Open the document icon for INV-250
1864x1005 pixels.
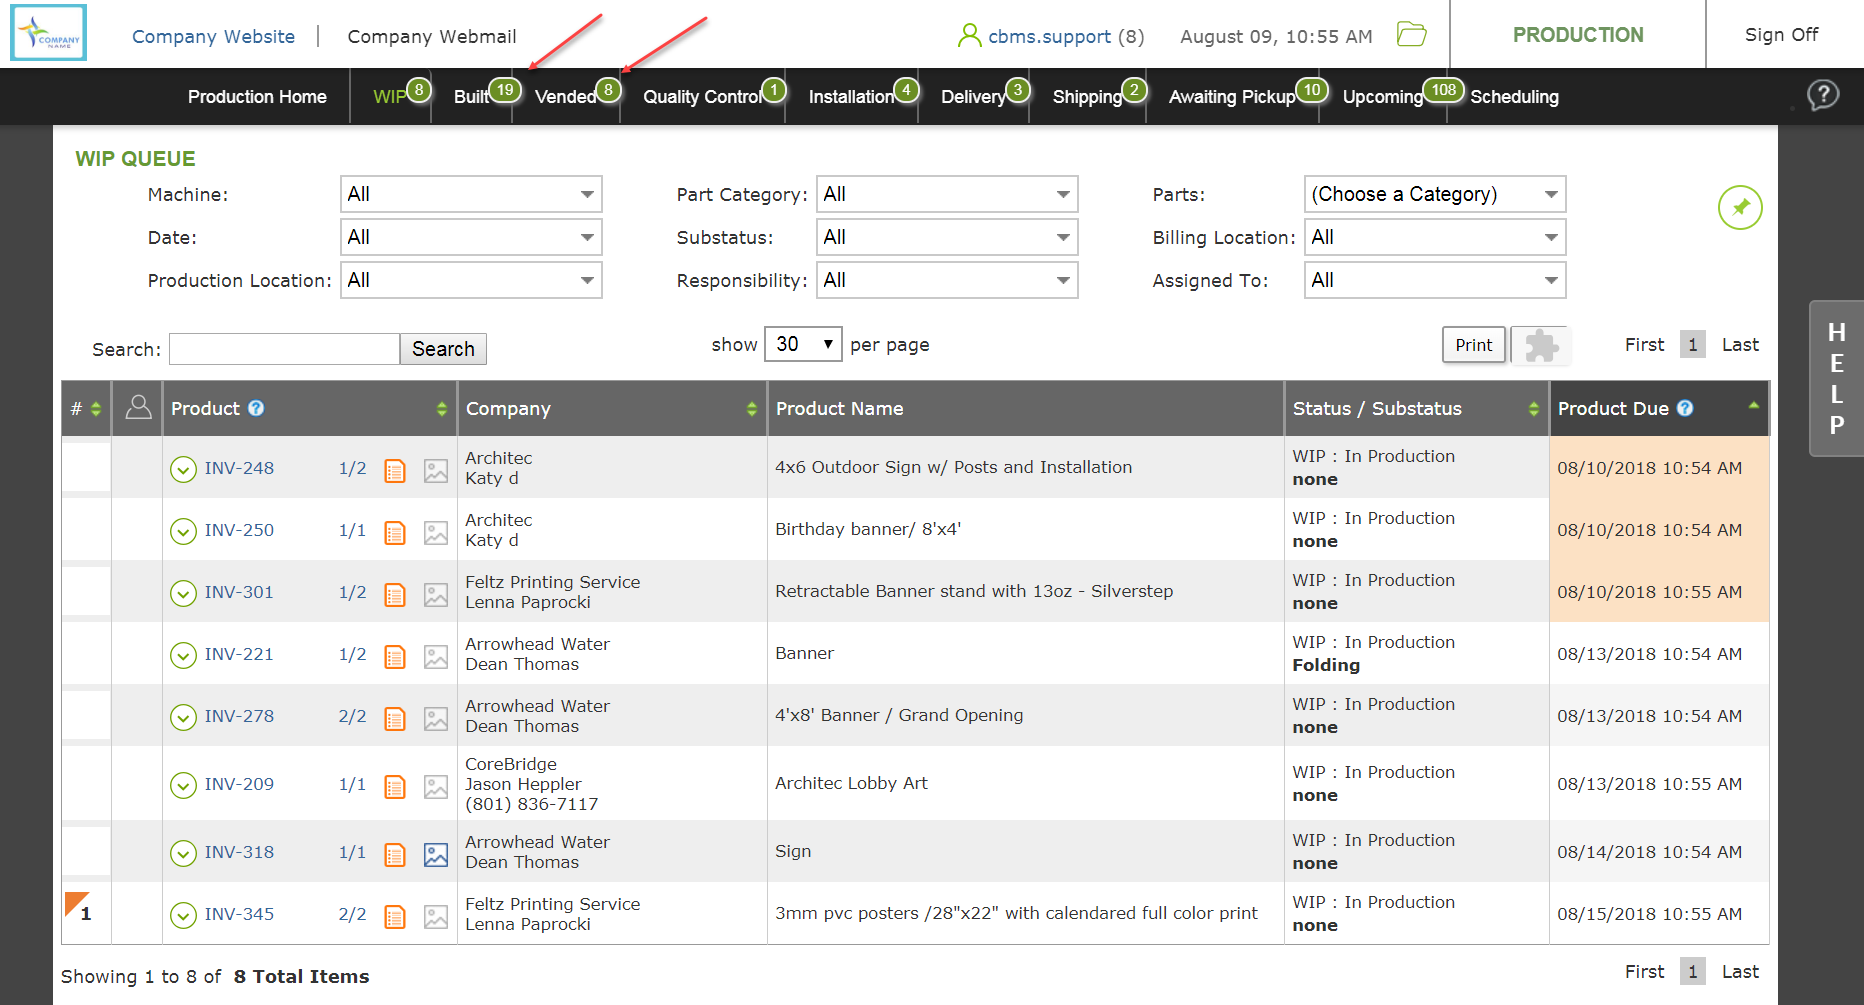[395, 532]
